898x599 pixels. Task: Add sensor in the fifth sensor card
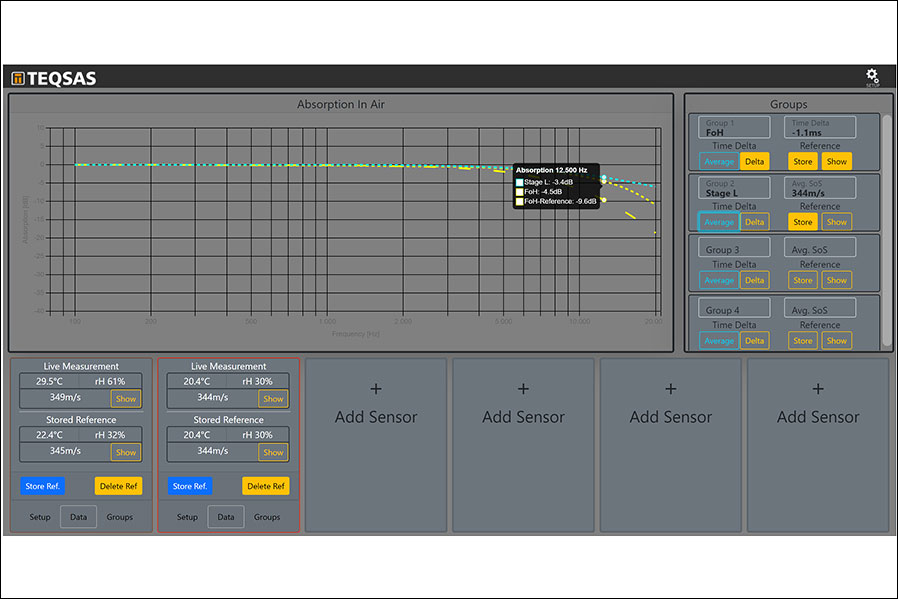coord(671,445)
